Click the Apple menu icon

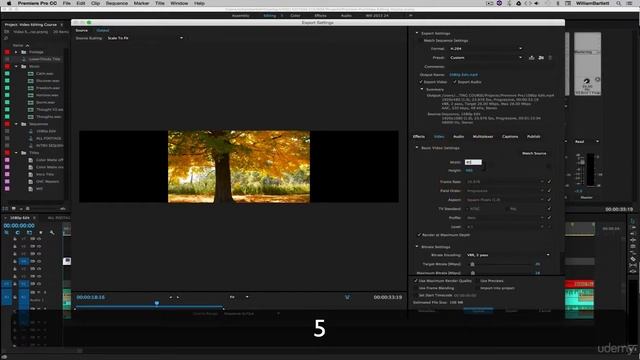pyautogui.click(x=9, y=3)
